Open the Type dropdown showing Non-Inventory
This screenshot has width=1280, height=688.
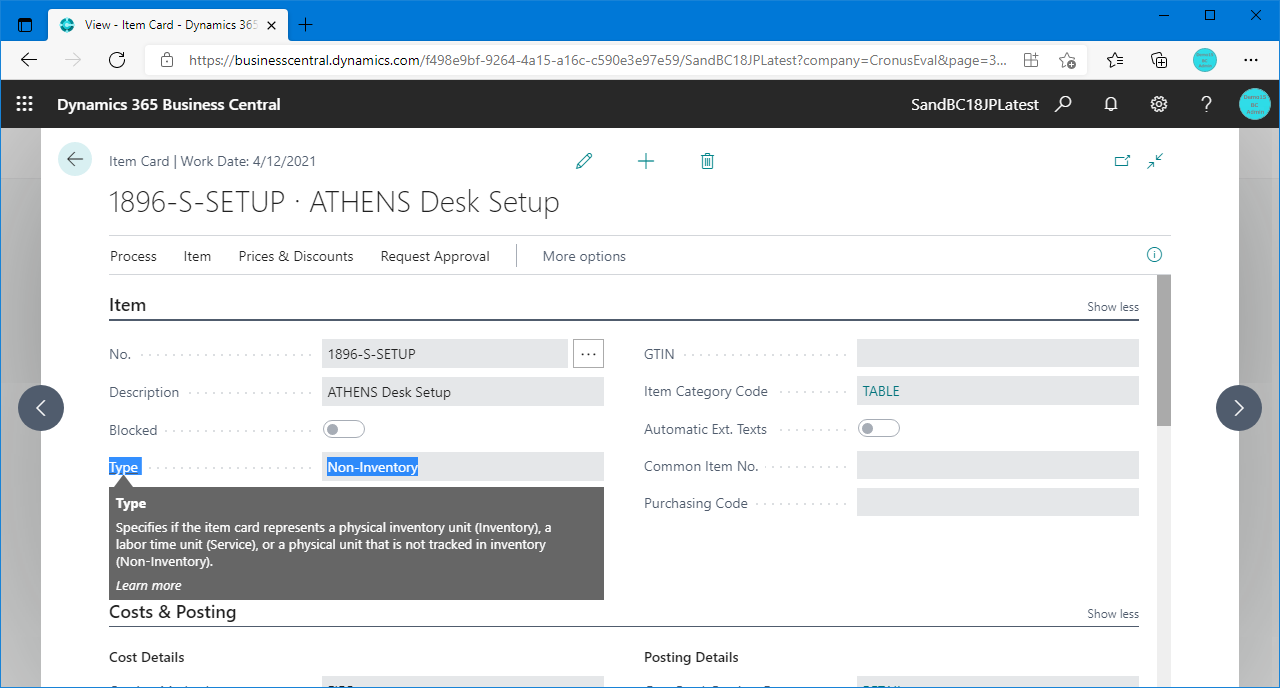463,466
